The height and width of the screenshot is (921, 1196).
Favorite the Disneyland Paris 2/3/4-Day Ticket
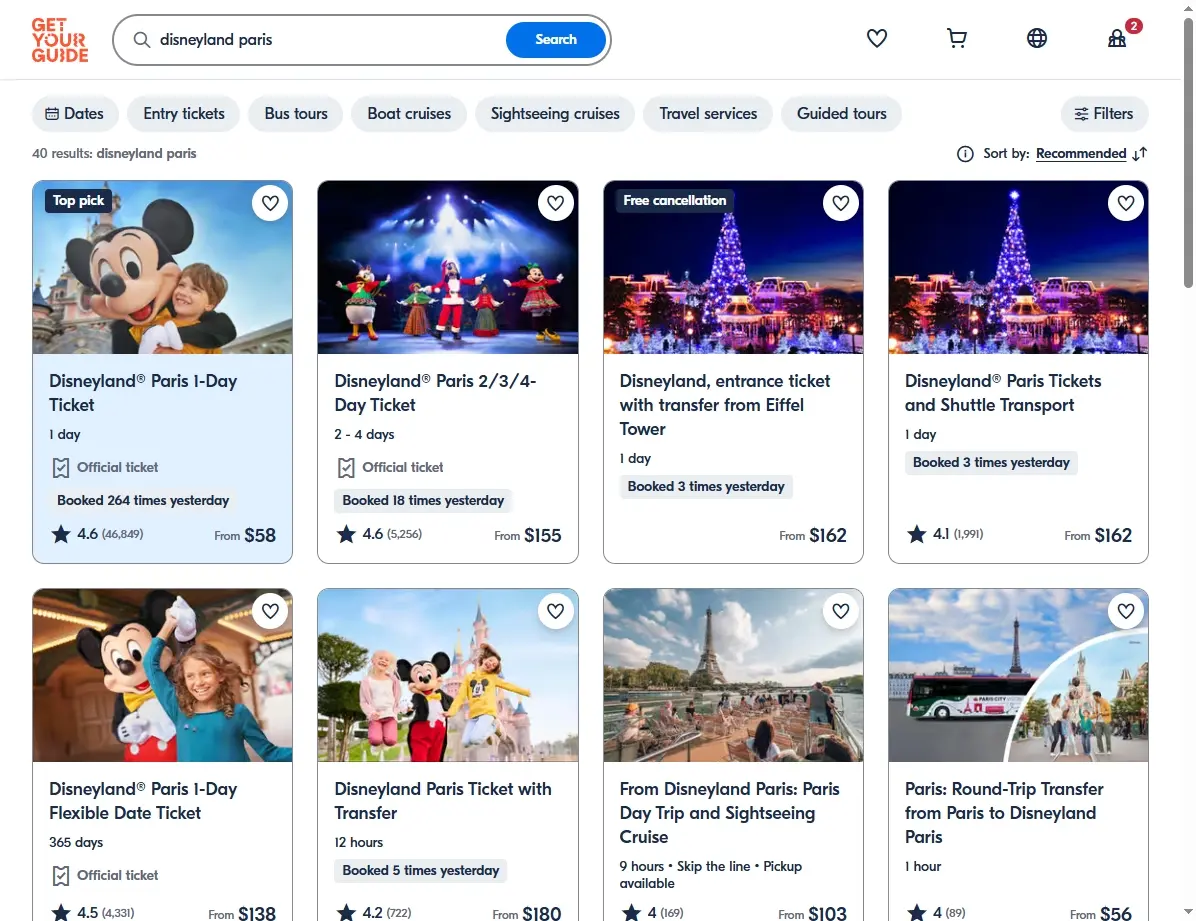point(555,203)
